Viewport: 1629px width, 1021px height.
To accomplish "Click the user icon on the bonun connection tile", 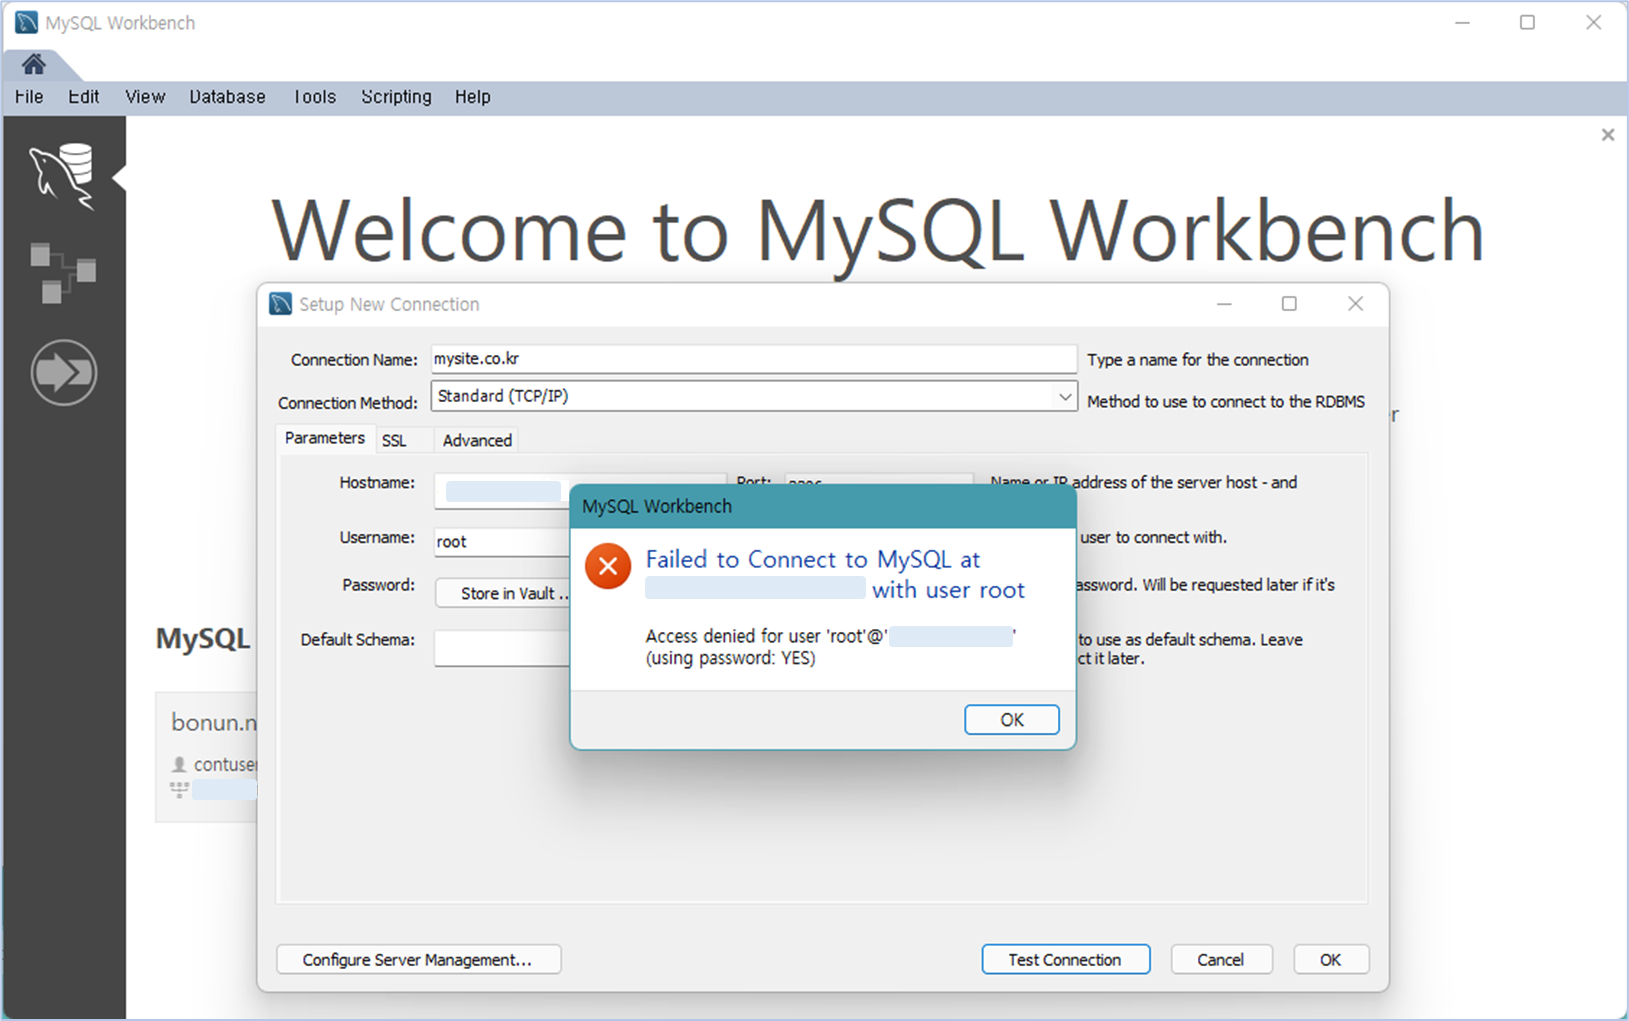I will point(179,764).
